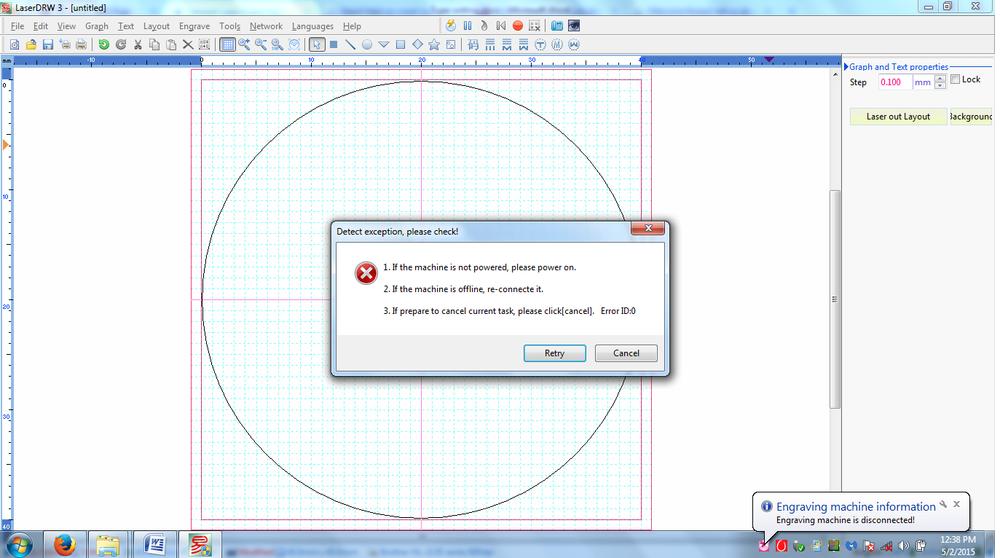Screen dimensions: 1000x558
Task: Open the Languages menu
Action: (x=312, y=26)
